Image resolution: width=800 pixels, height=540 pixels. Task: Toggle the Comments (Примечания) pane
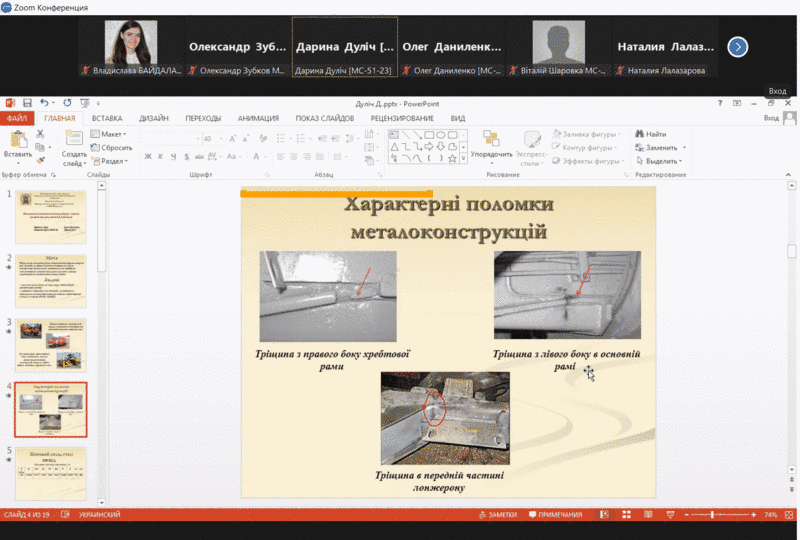tap(555, 515)
